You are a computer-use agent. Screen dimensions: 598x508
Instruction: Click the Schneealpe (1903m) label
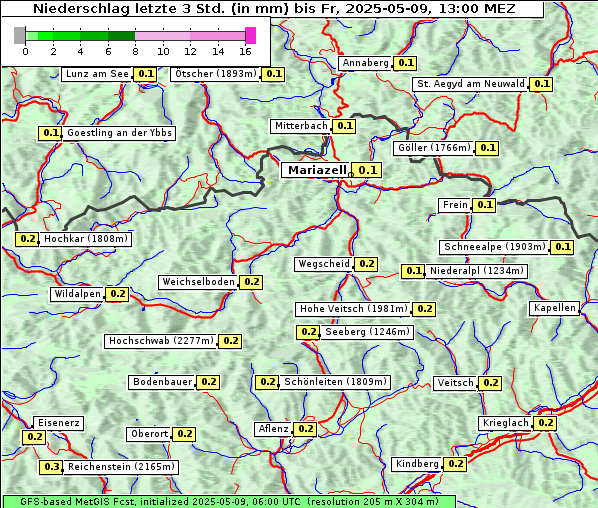(495, 247)
